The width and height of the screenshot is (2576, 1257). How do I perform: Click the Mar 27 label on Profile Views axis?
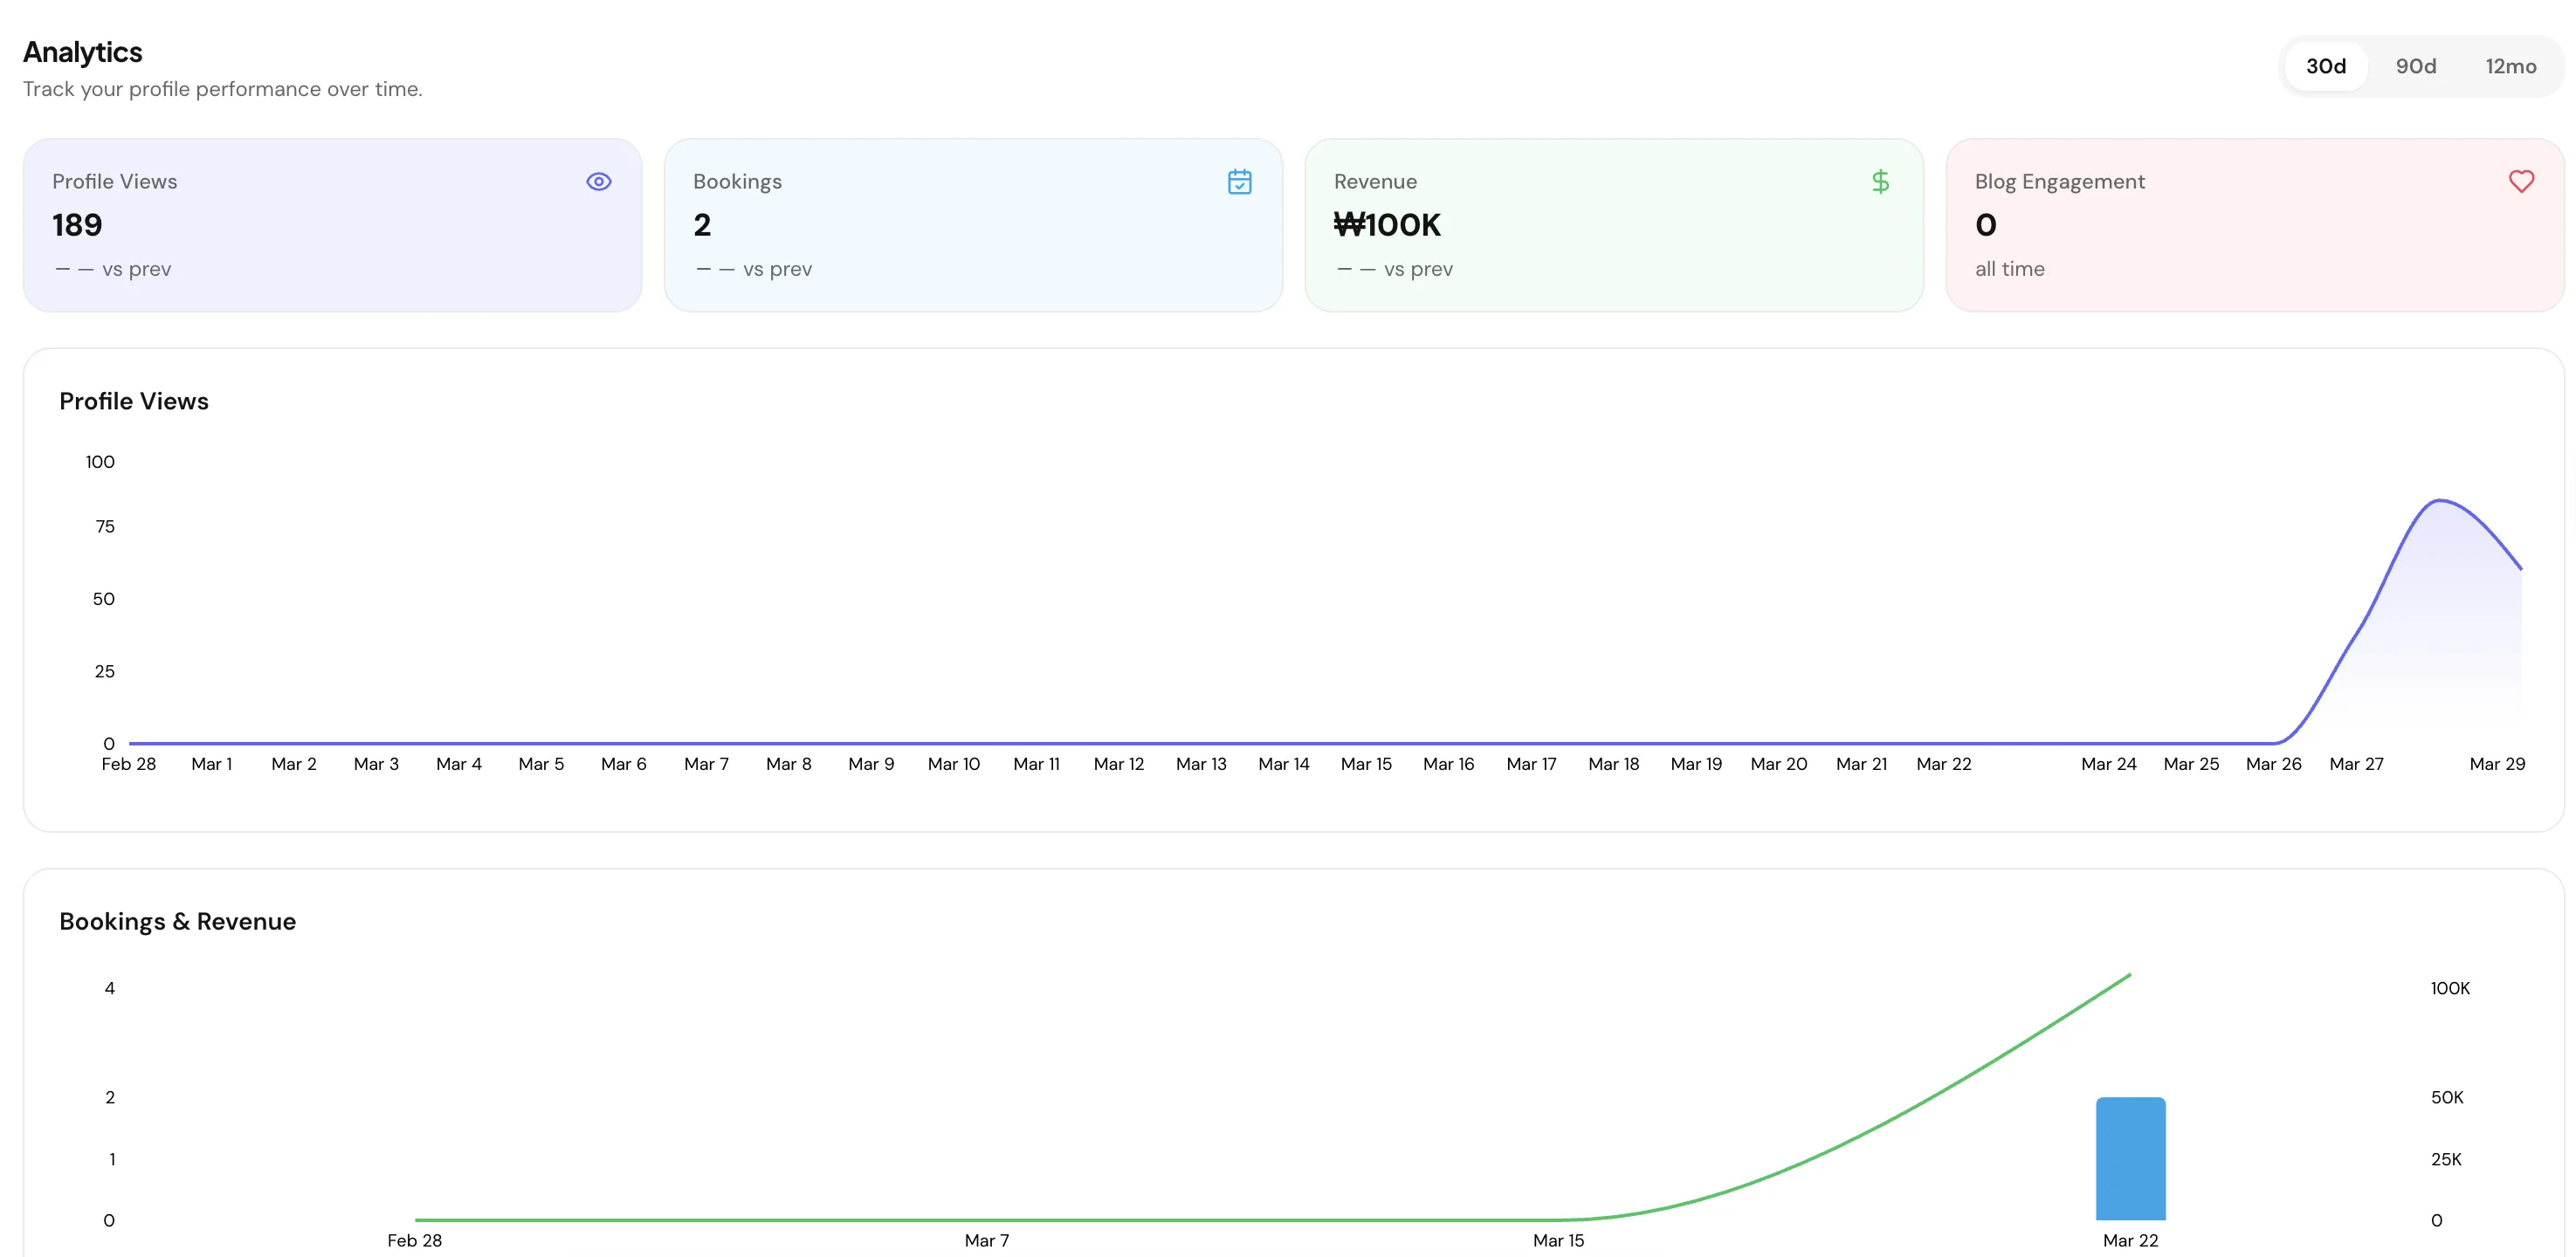click(x=2356, y=764)
